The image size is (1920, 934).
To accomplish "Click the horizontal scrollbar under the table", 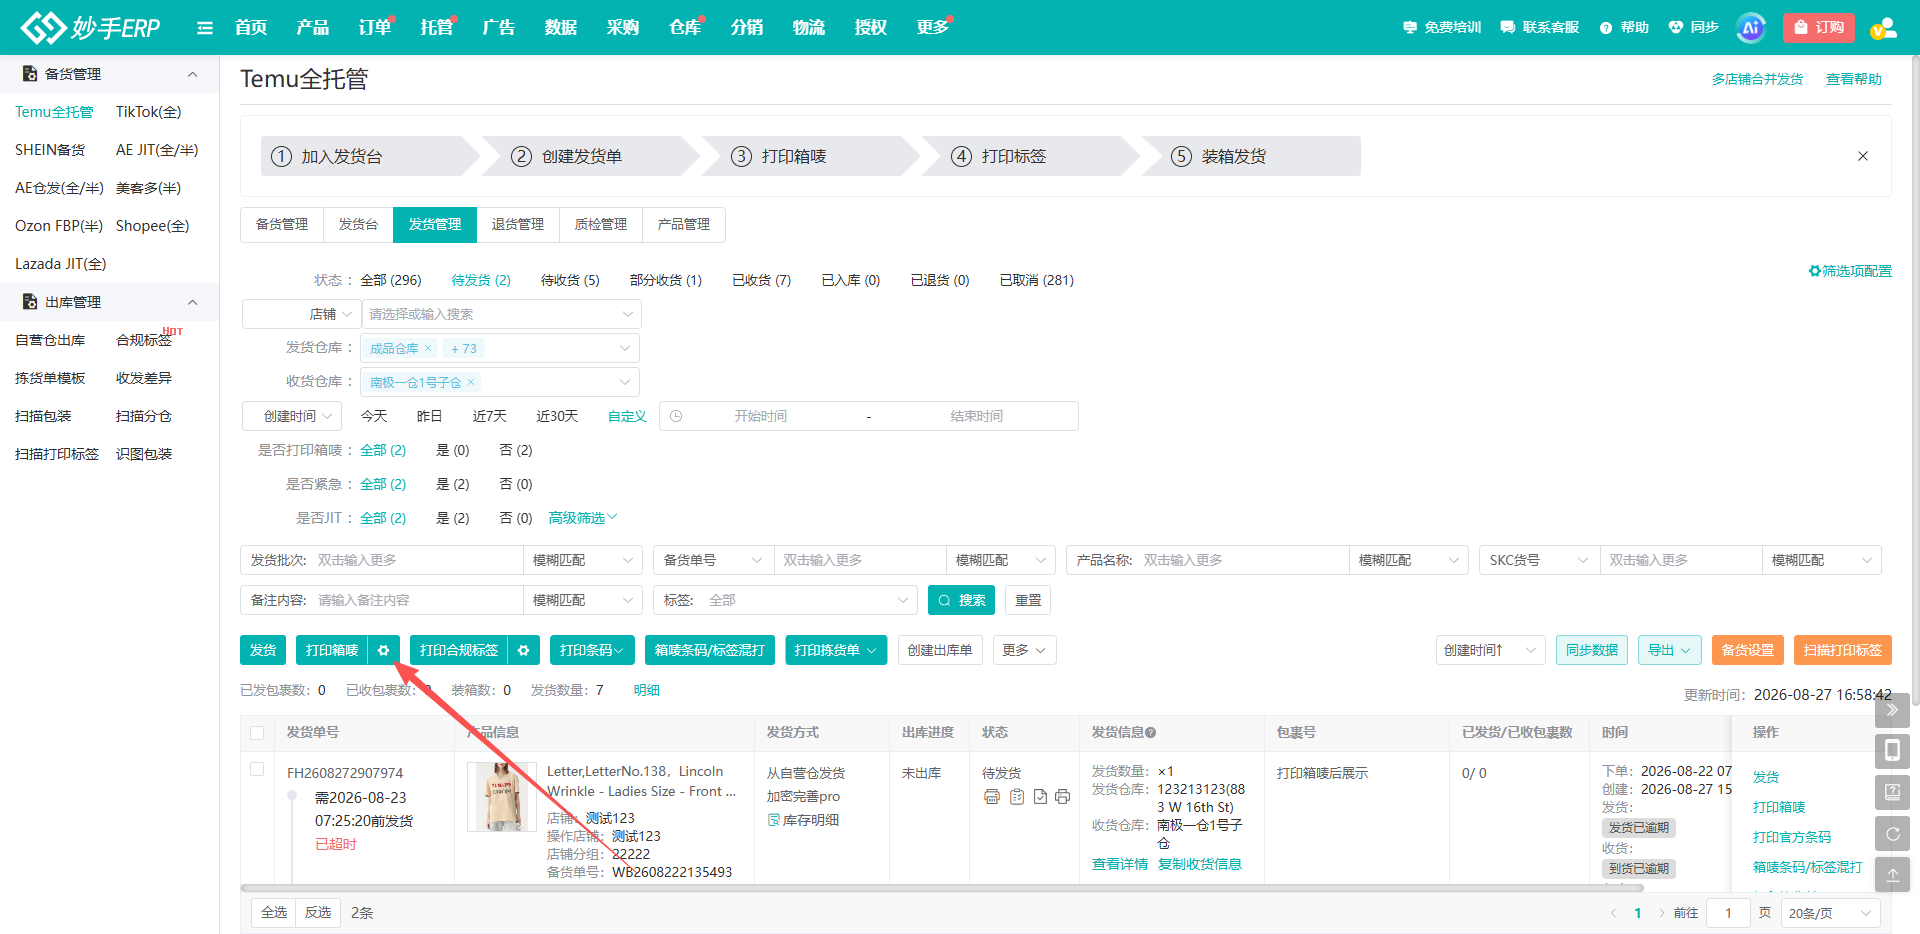I will point(941,887).
